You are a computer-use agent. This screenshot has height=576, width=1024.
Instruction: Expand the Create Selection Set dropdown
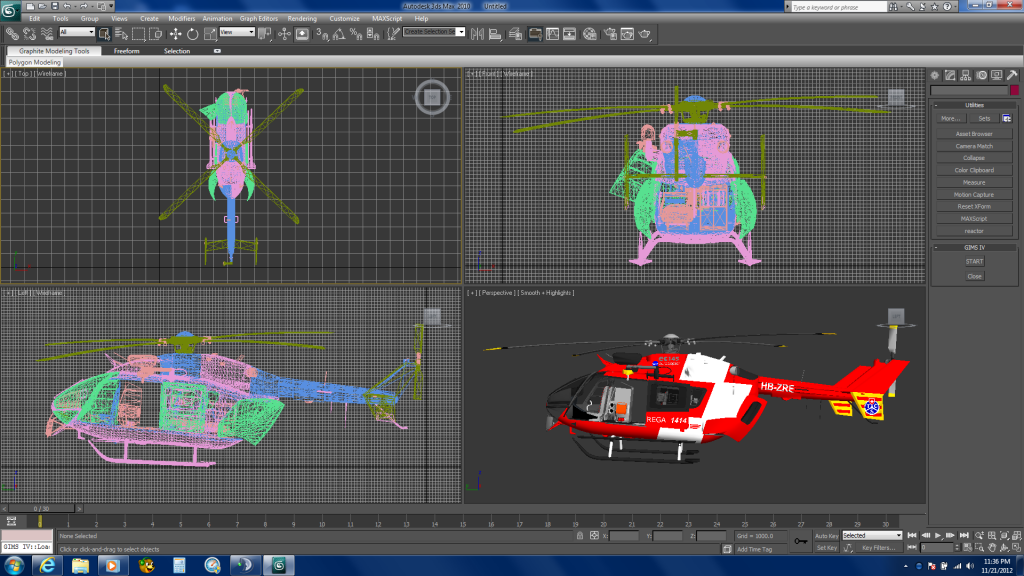462,32
